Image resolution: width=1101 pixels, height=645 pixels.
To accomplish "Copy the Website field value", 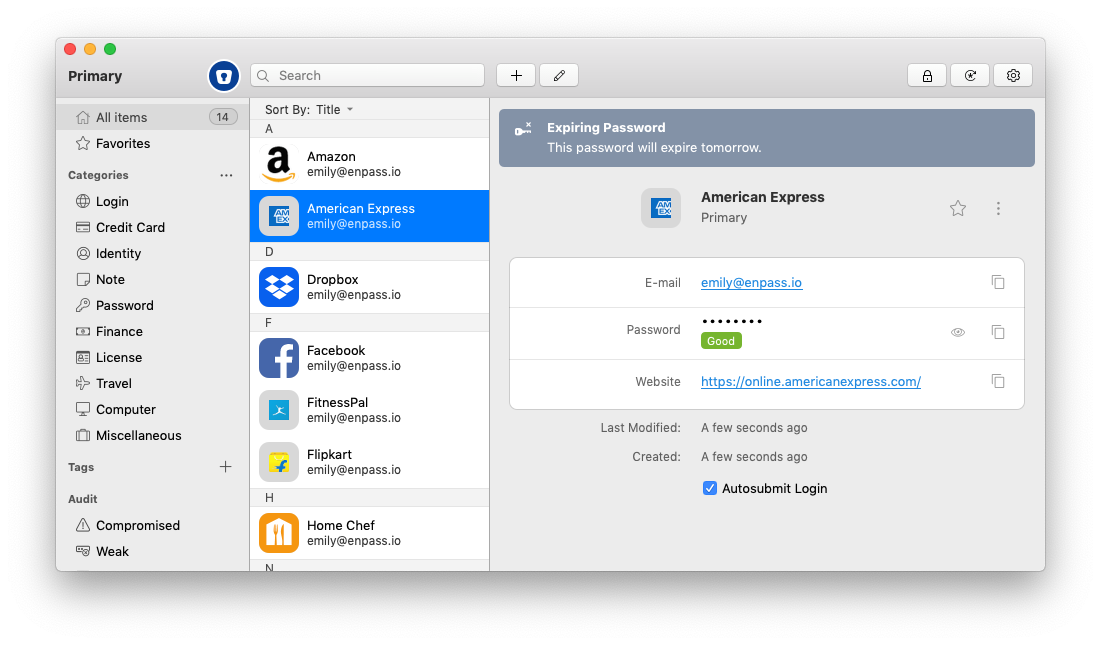I will [x=998, y=381].
